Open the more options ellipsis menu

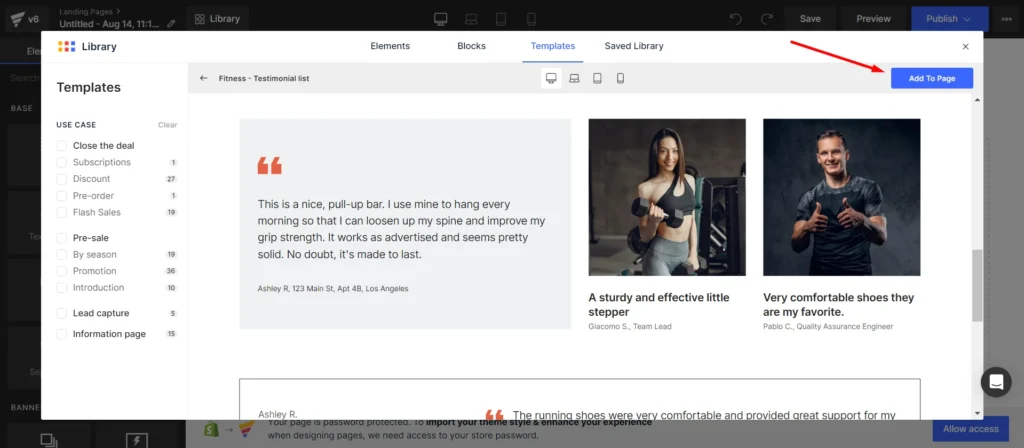pos(1006,19)
